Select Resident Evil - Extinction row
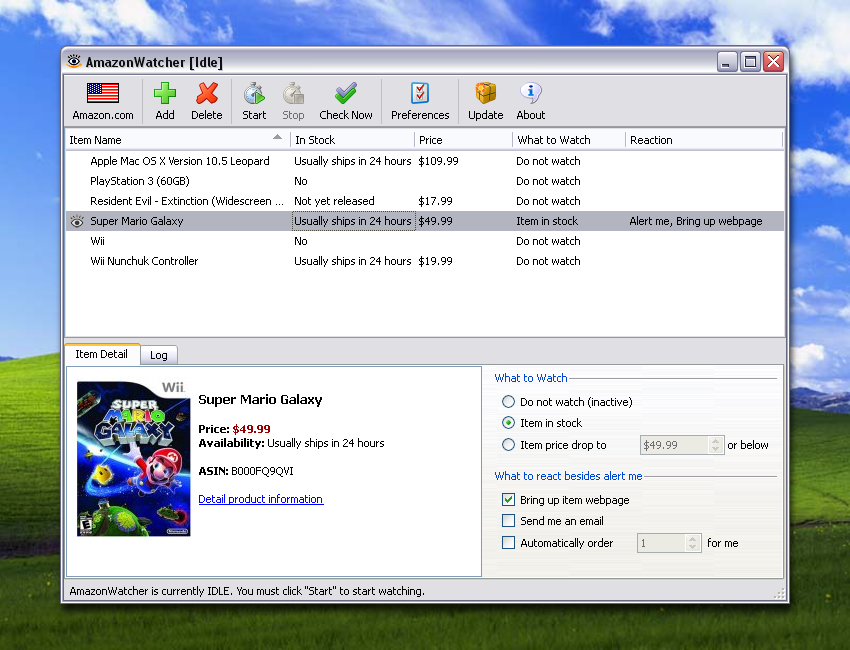The width and height of the screenshot is (850, 650). [425, 201]
